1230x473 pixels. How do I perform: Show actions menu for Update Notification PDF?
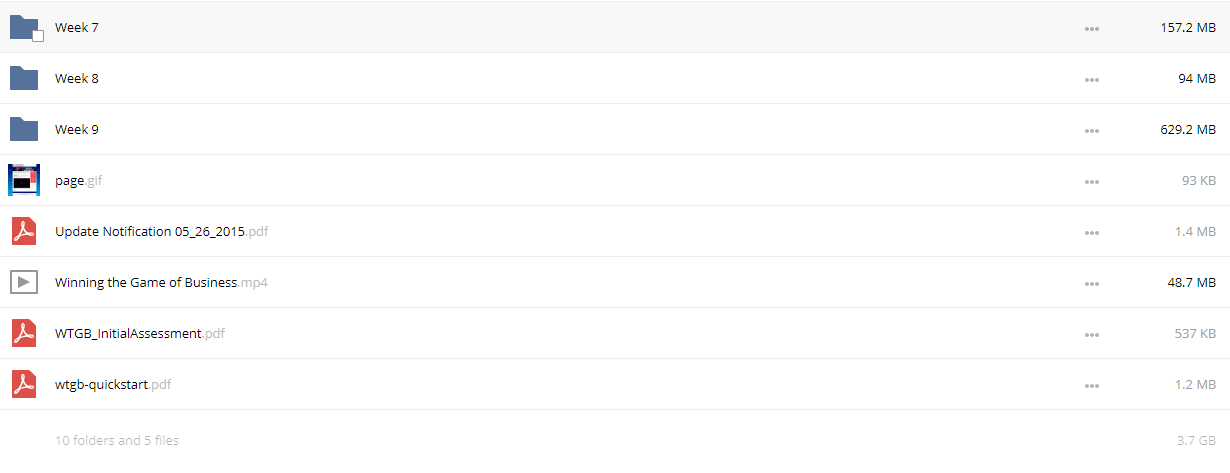coord(1092,233)
